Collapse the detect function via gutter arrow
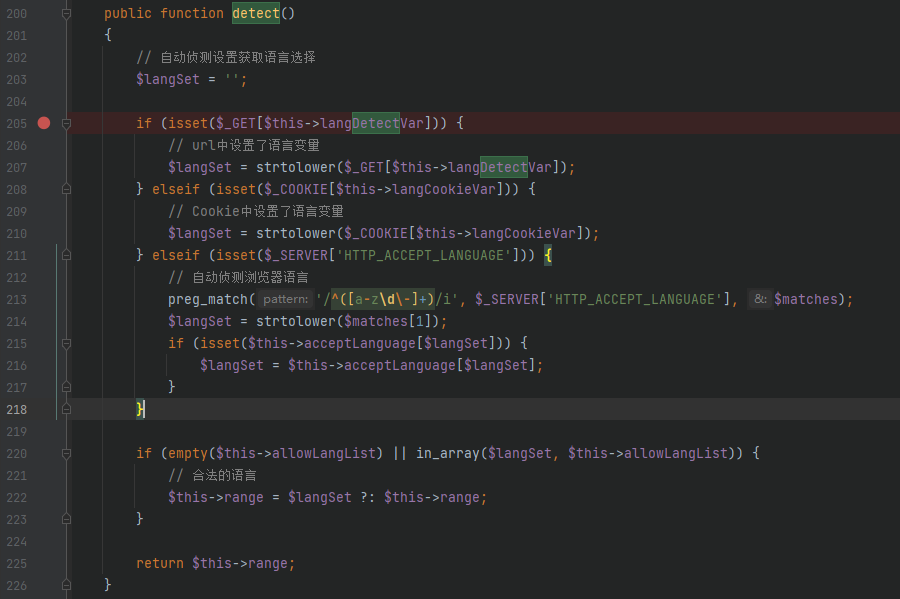 66,13
